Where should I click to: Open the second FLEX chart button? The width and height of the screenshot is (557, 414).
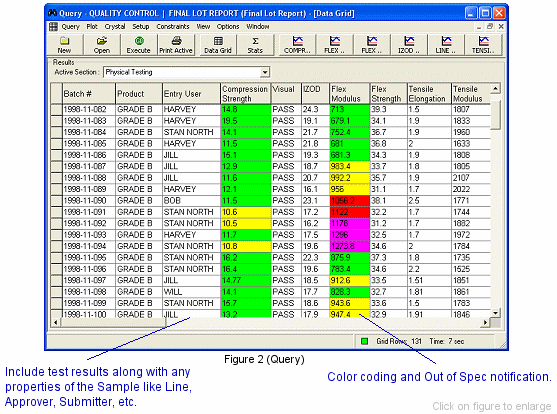pyautogui.click(x=372, y=45)
